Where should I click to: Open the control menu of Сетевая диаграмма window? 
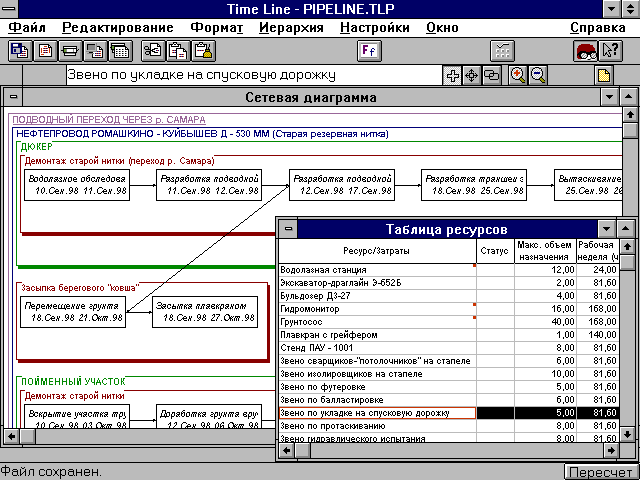(12, 98)
